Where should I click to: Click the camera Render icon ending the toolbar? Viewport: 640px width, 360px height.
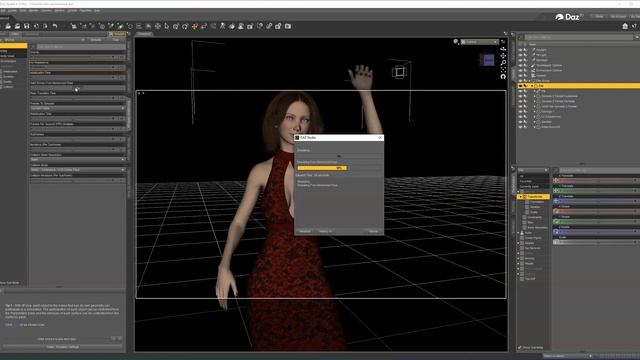click(288, 26)
